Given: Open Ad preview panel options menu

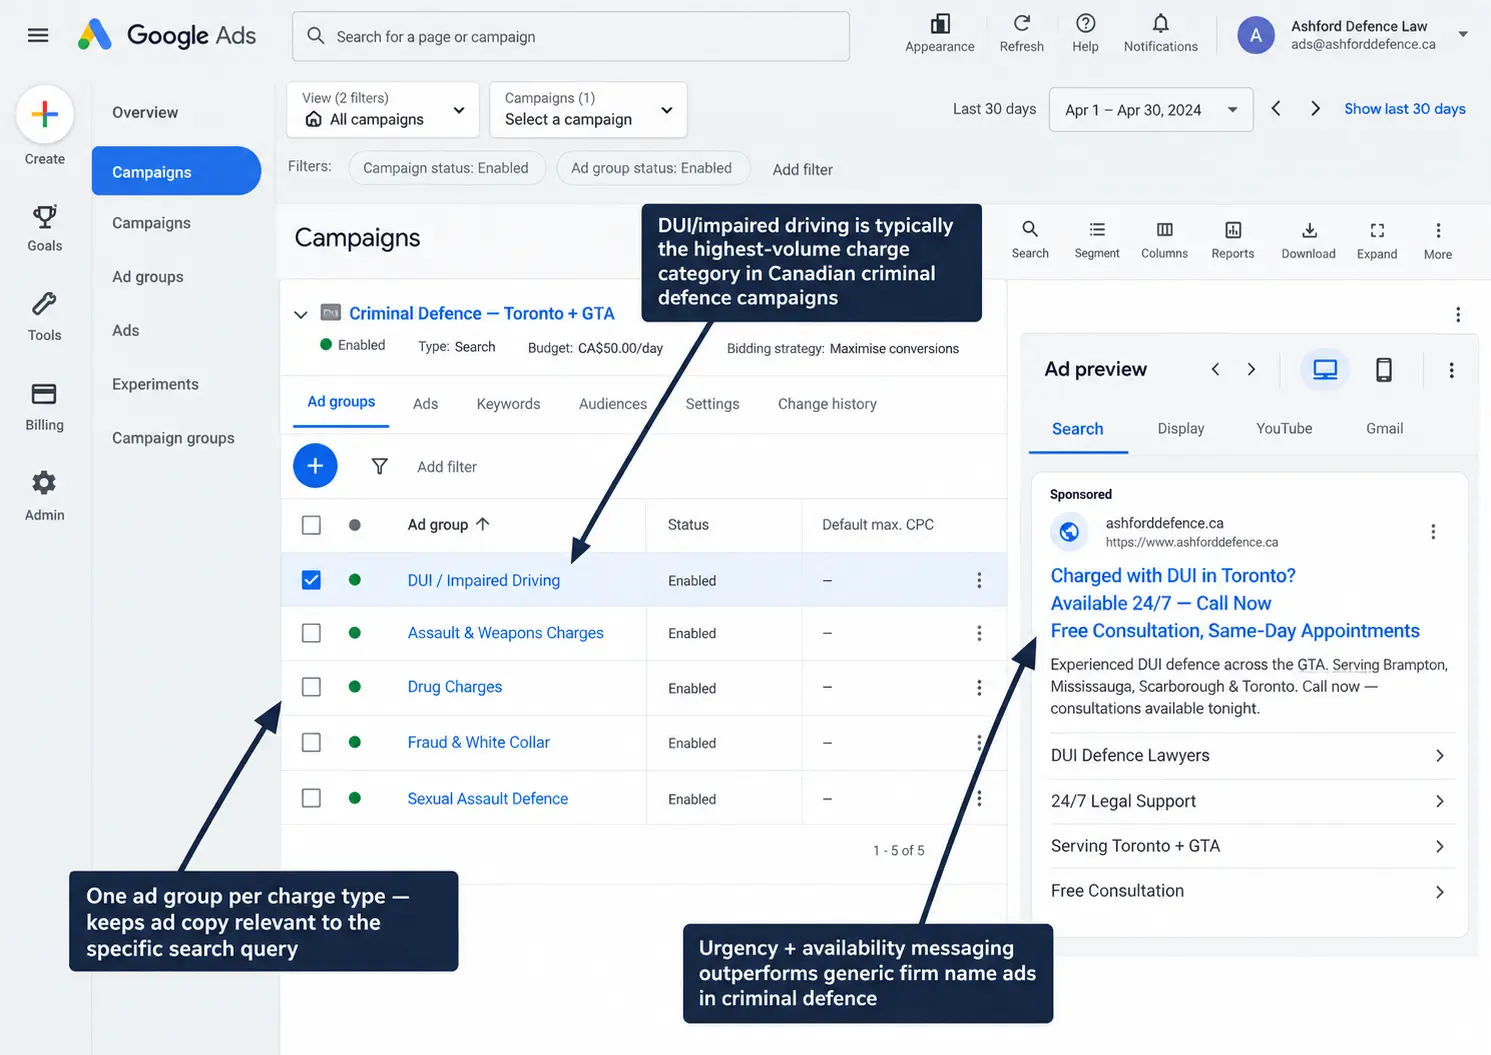Looking at the screenshot, I should point(1451,370).
